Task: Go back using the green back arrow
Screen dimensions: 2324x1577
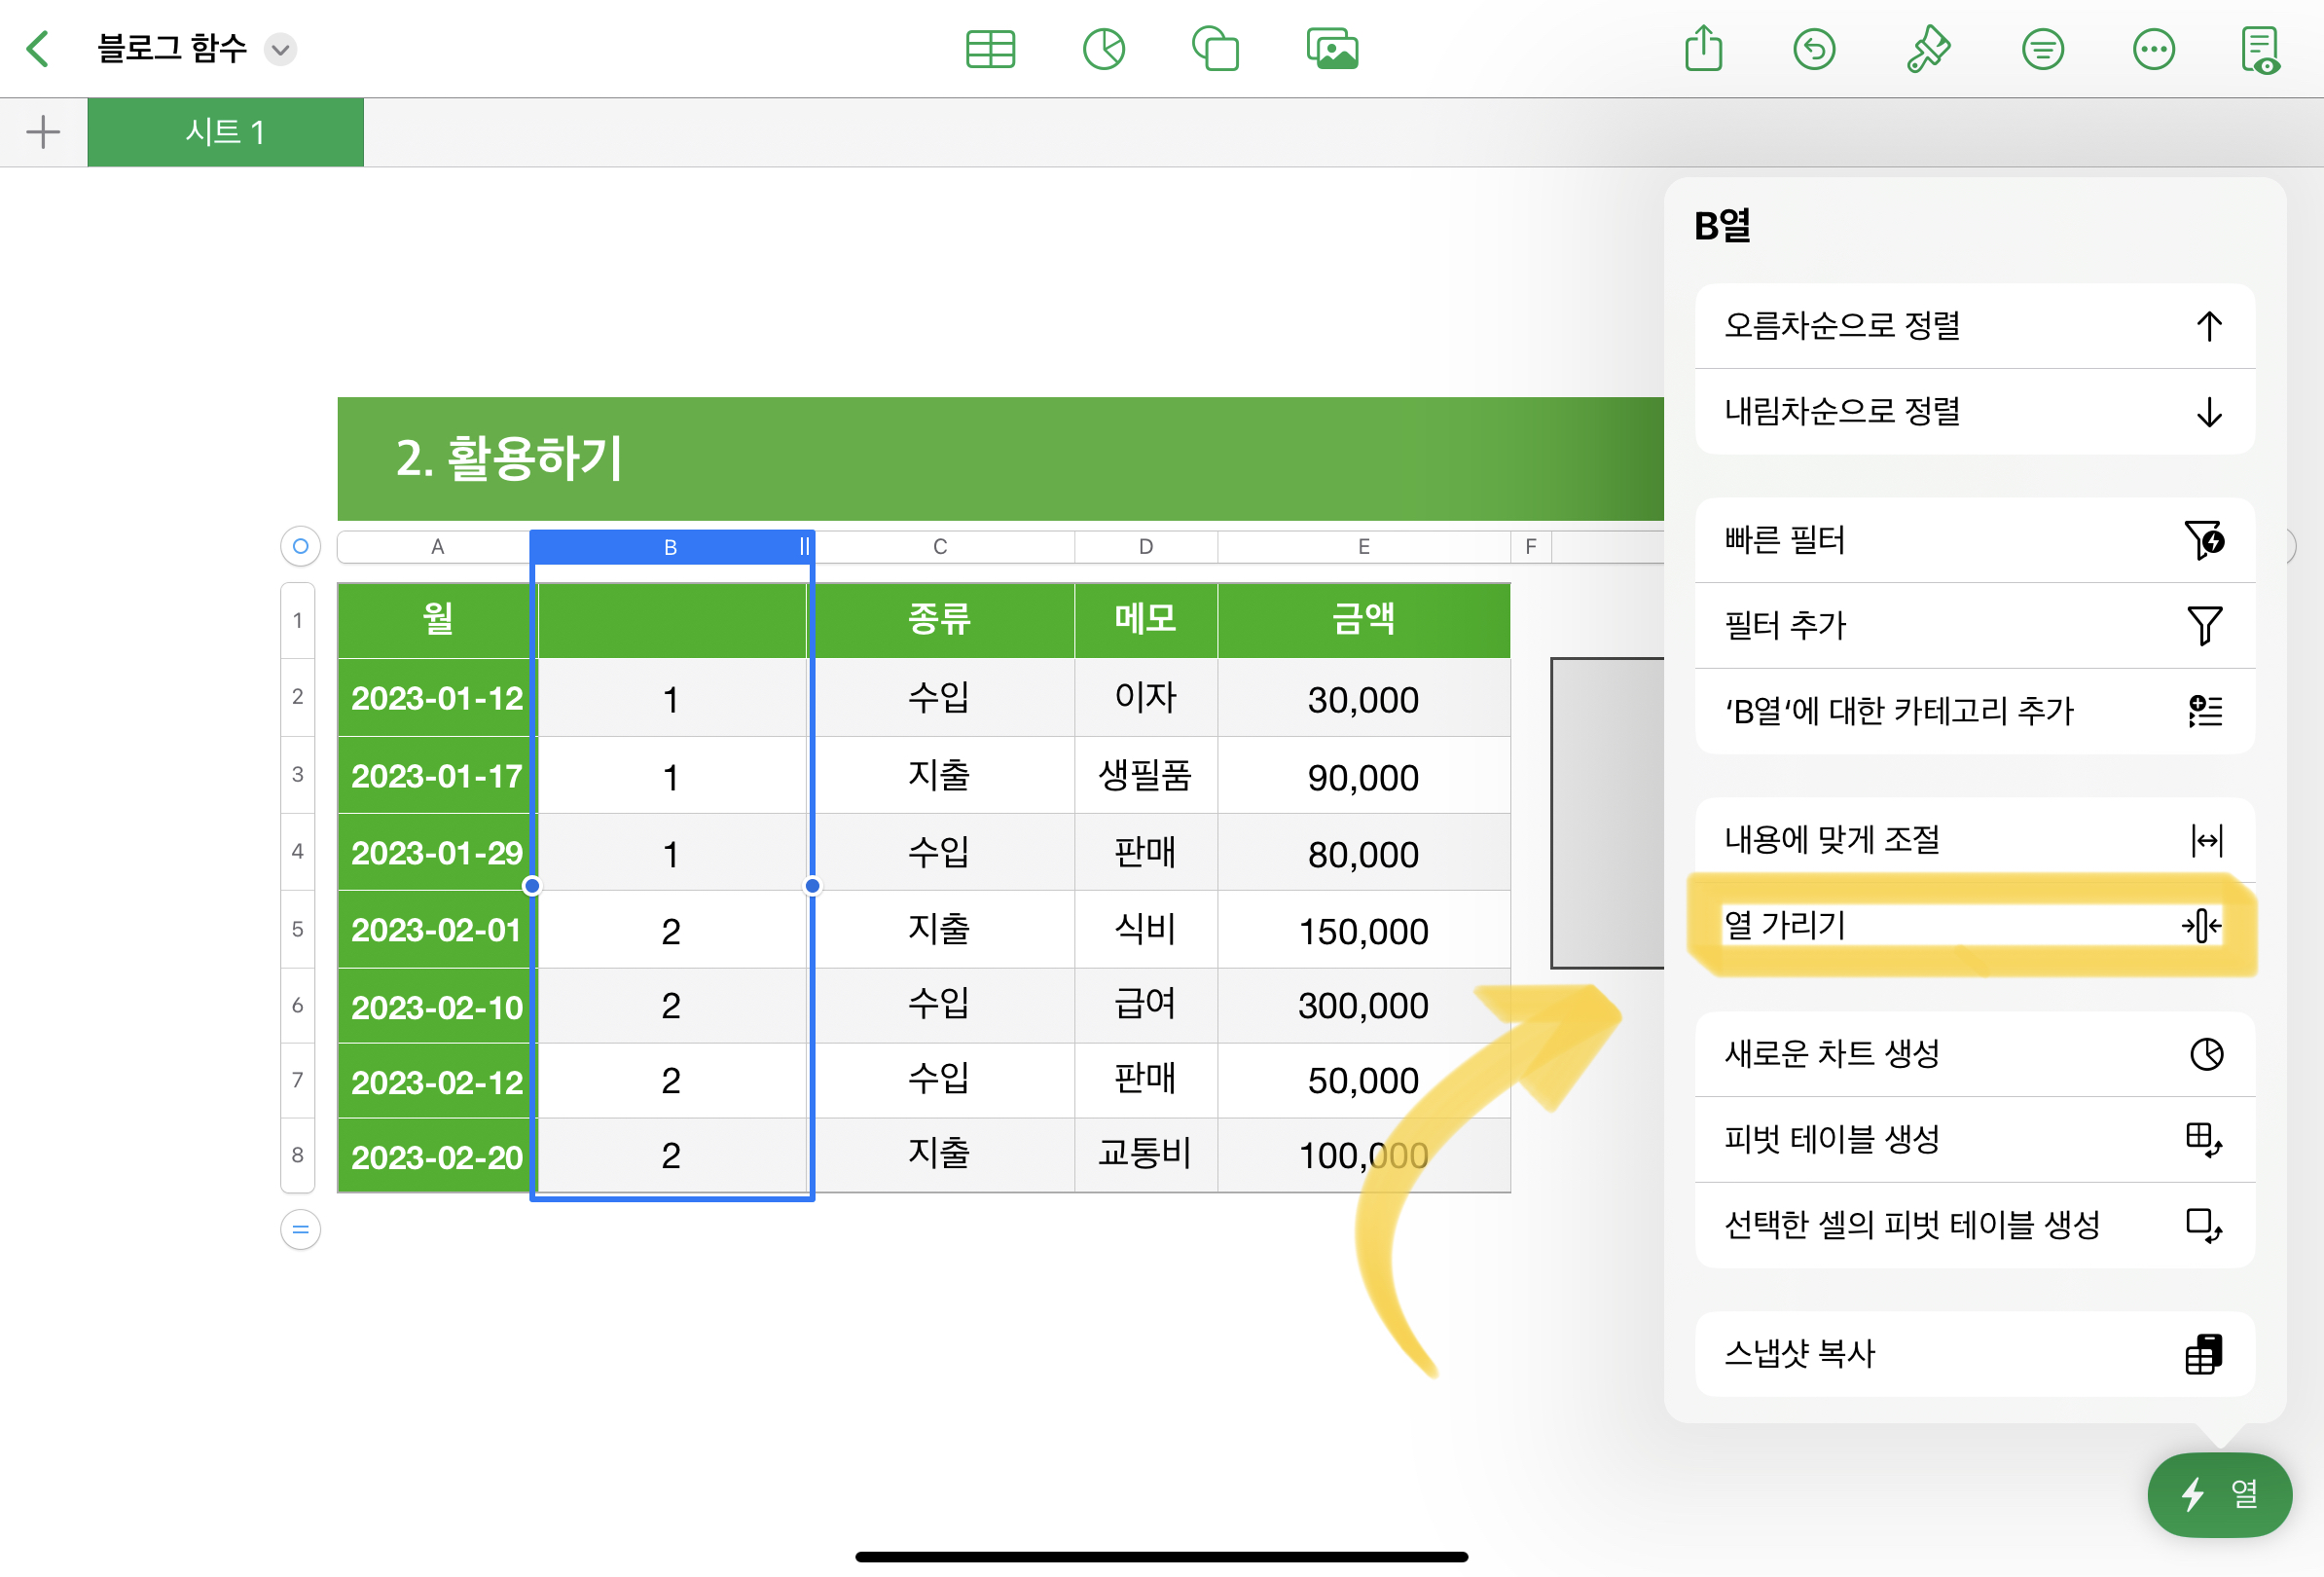Action: coord(38,48)
